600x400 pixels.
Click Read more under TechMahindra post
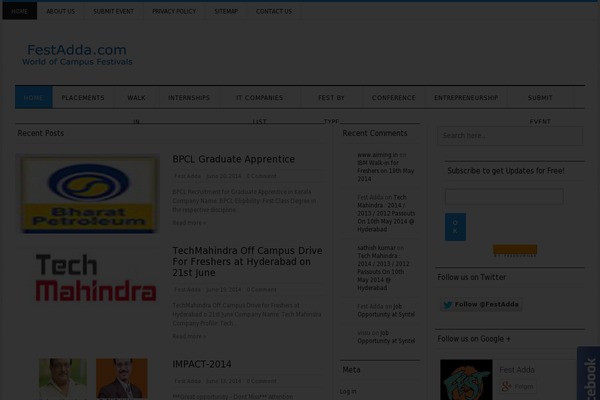click(x=189, y=336)
